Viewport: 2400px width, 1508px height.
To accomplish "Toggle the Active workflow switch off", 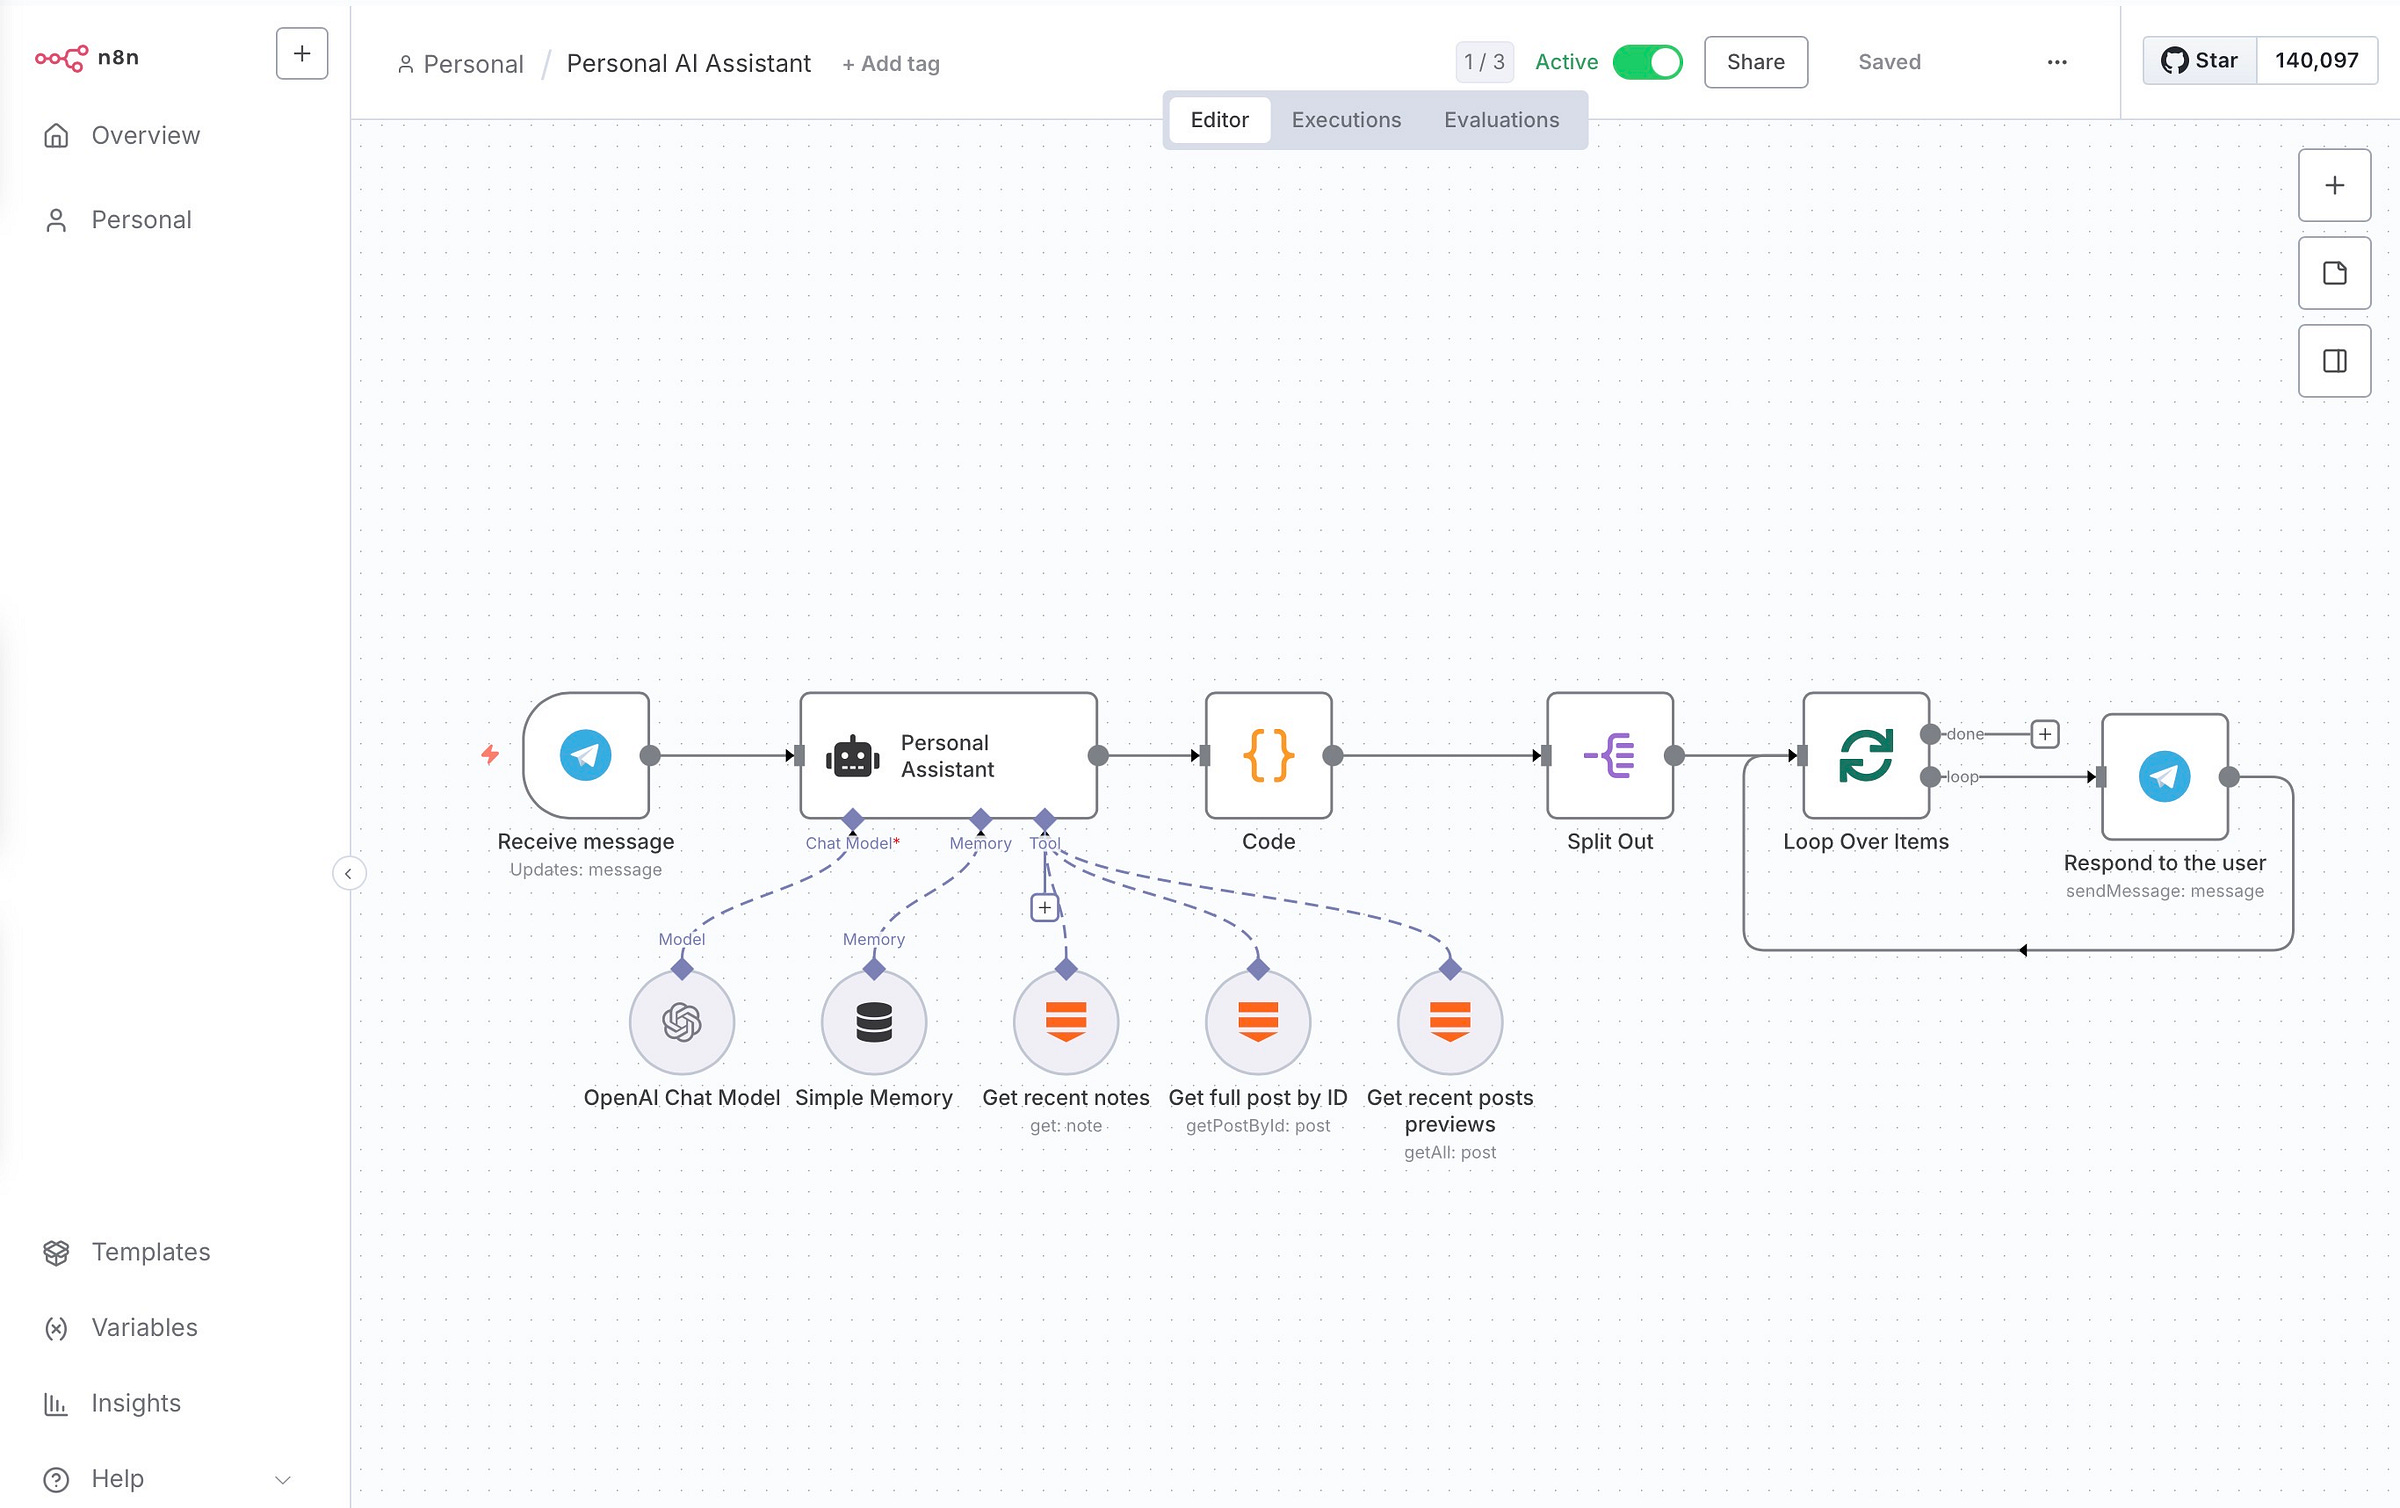I will tap(1648, 62).
